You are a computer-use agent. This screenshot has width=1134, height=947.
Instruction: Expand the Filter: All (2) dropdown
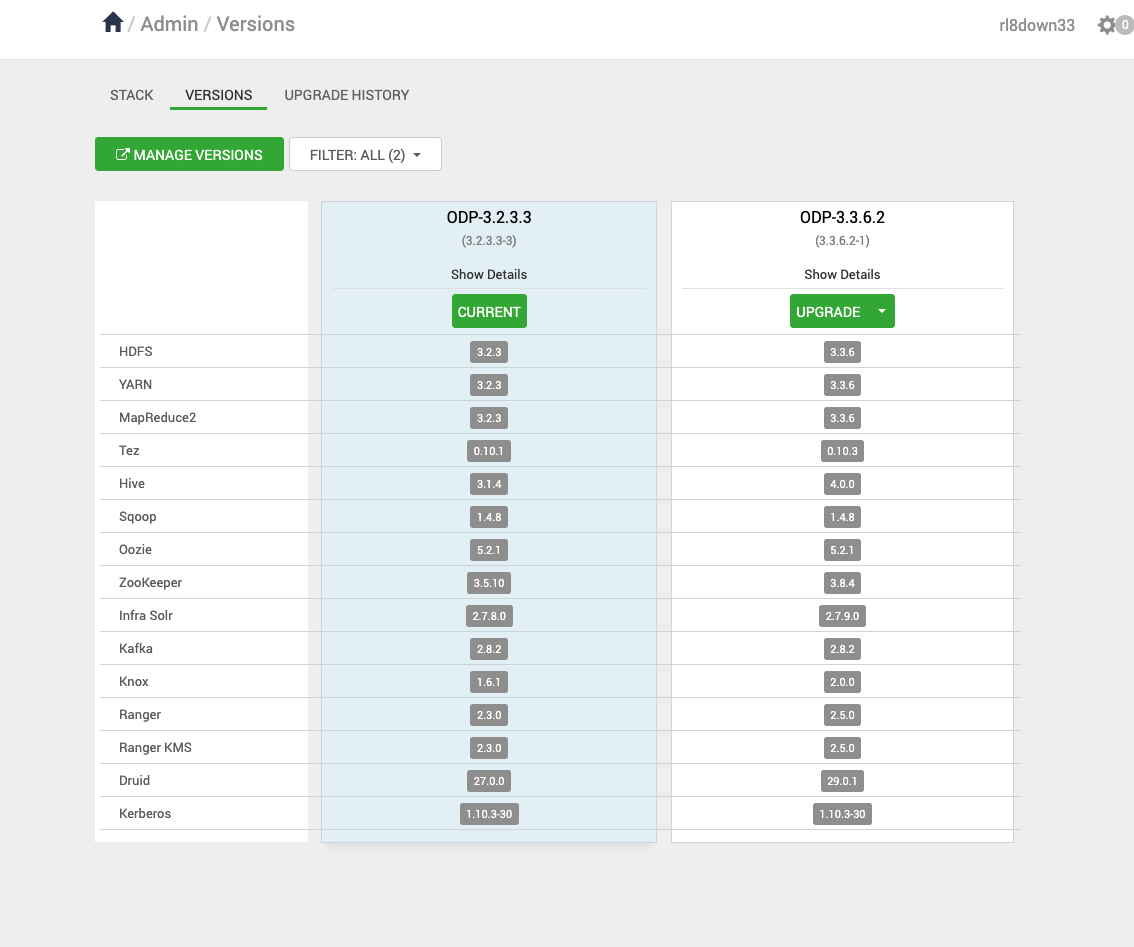[x=365, y=154]
